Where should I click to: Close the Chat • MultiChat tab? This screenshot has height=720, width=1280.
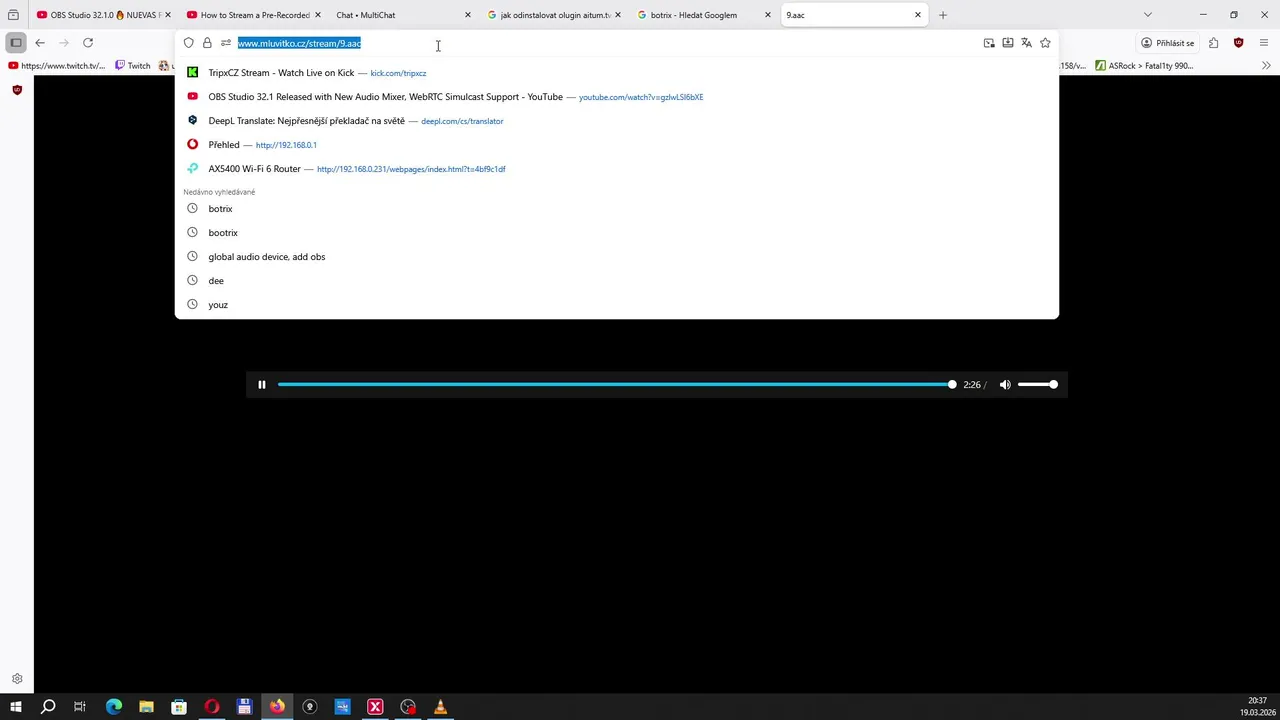tap(467, 15)
